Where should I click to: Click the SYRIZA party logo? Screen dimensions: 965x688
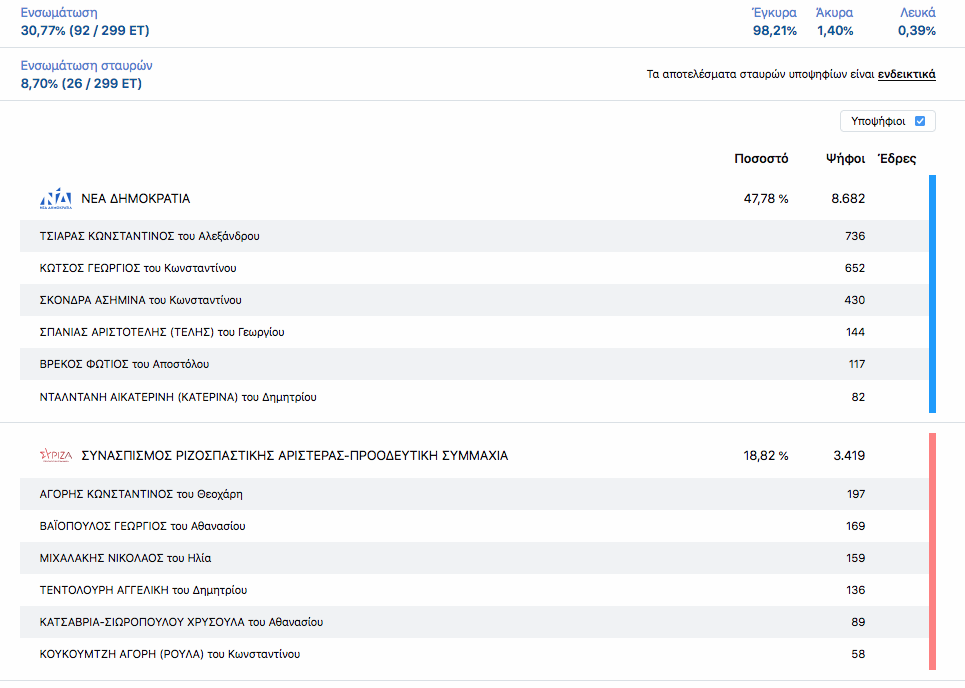point(55,456)
